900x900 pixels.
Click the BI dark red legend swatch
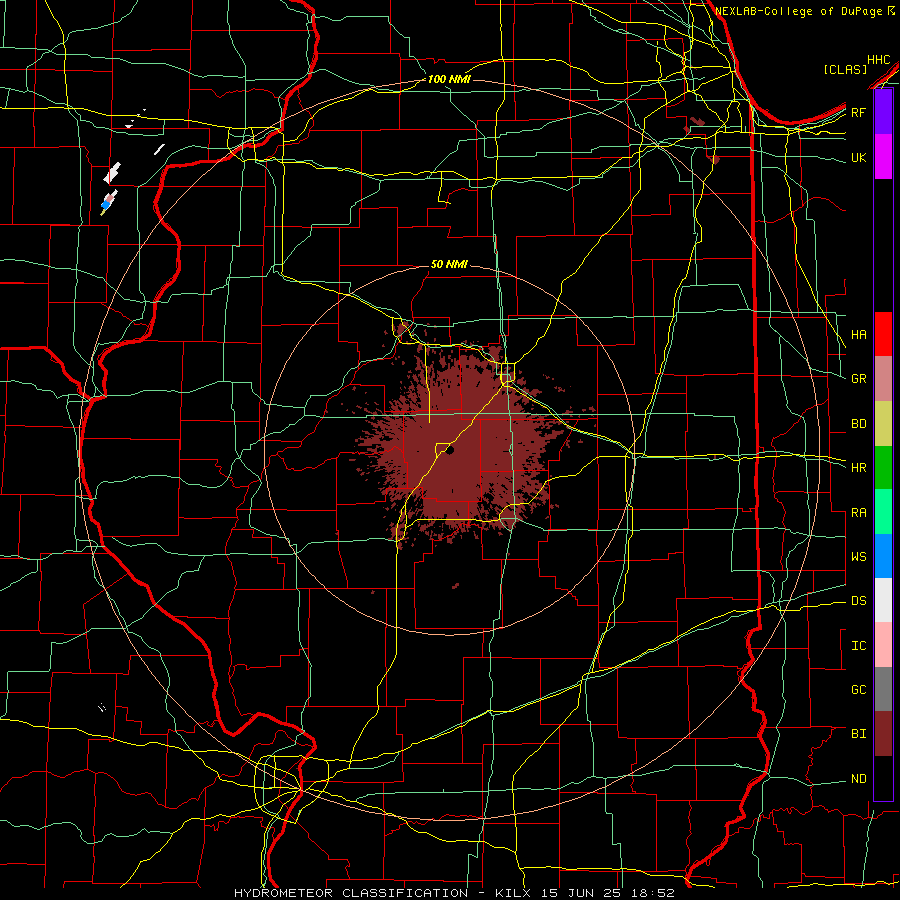pos(883,734)
